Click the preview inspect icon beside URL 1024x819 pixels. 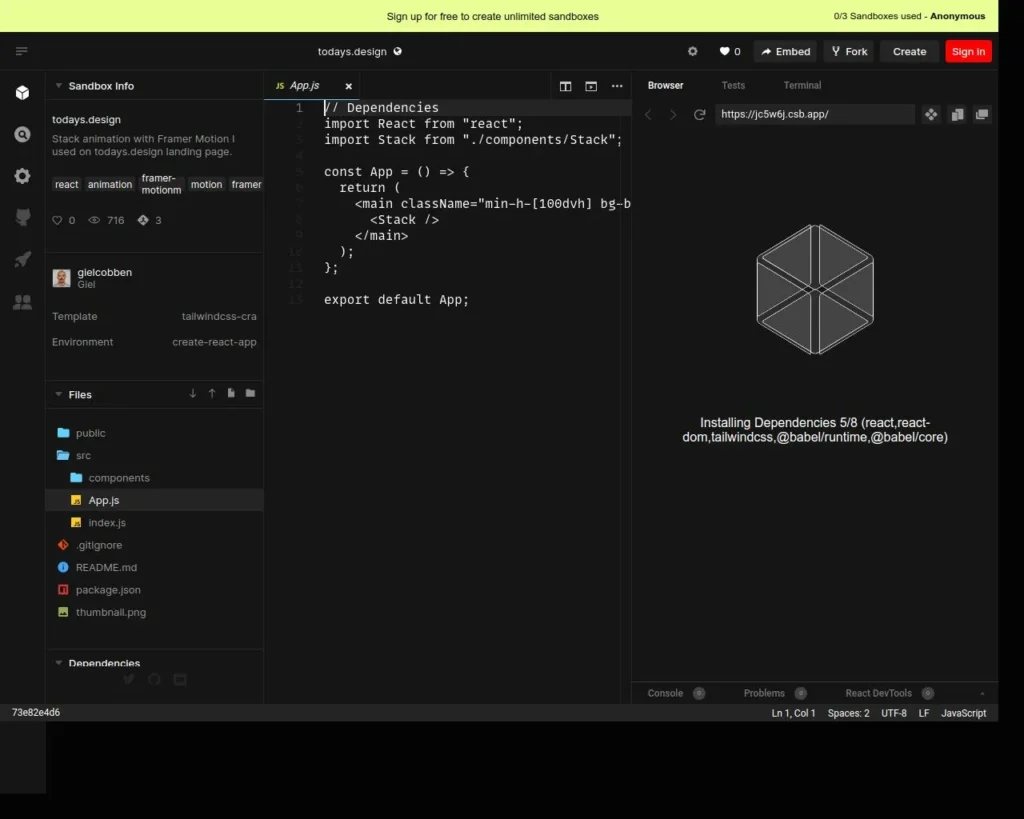(x=931, y=115)
